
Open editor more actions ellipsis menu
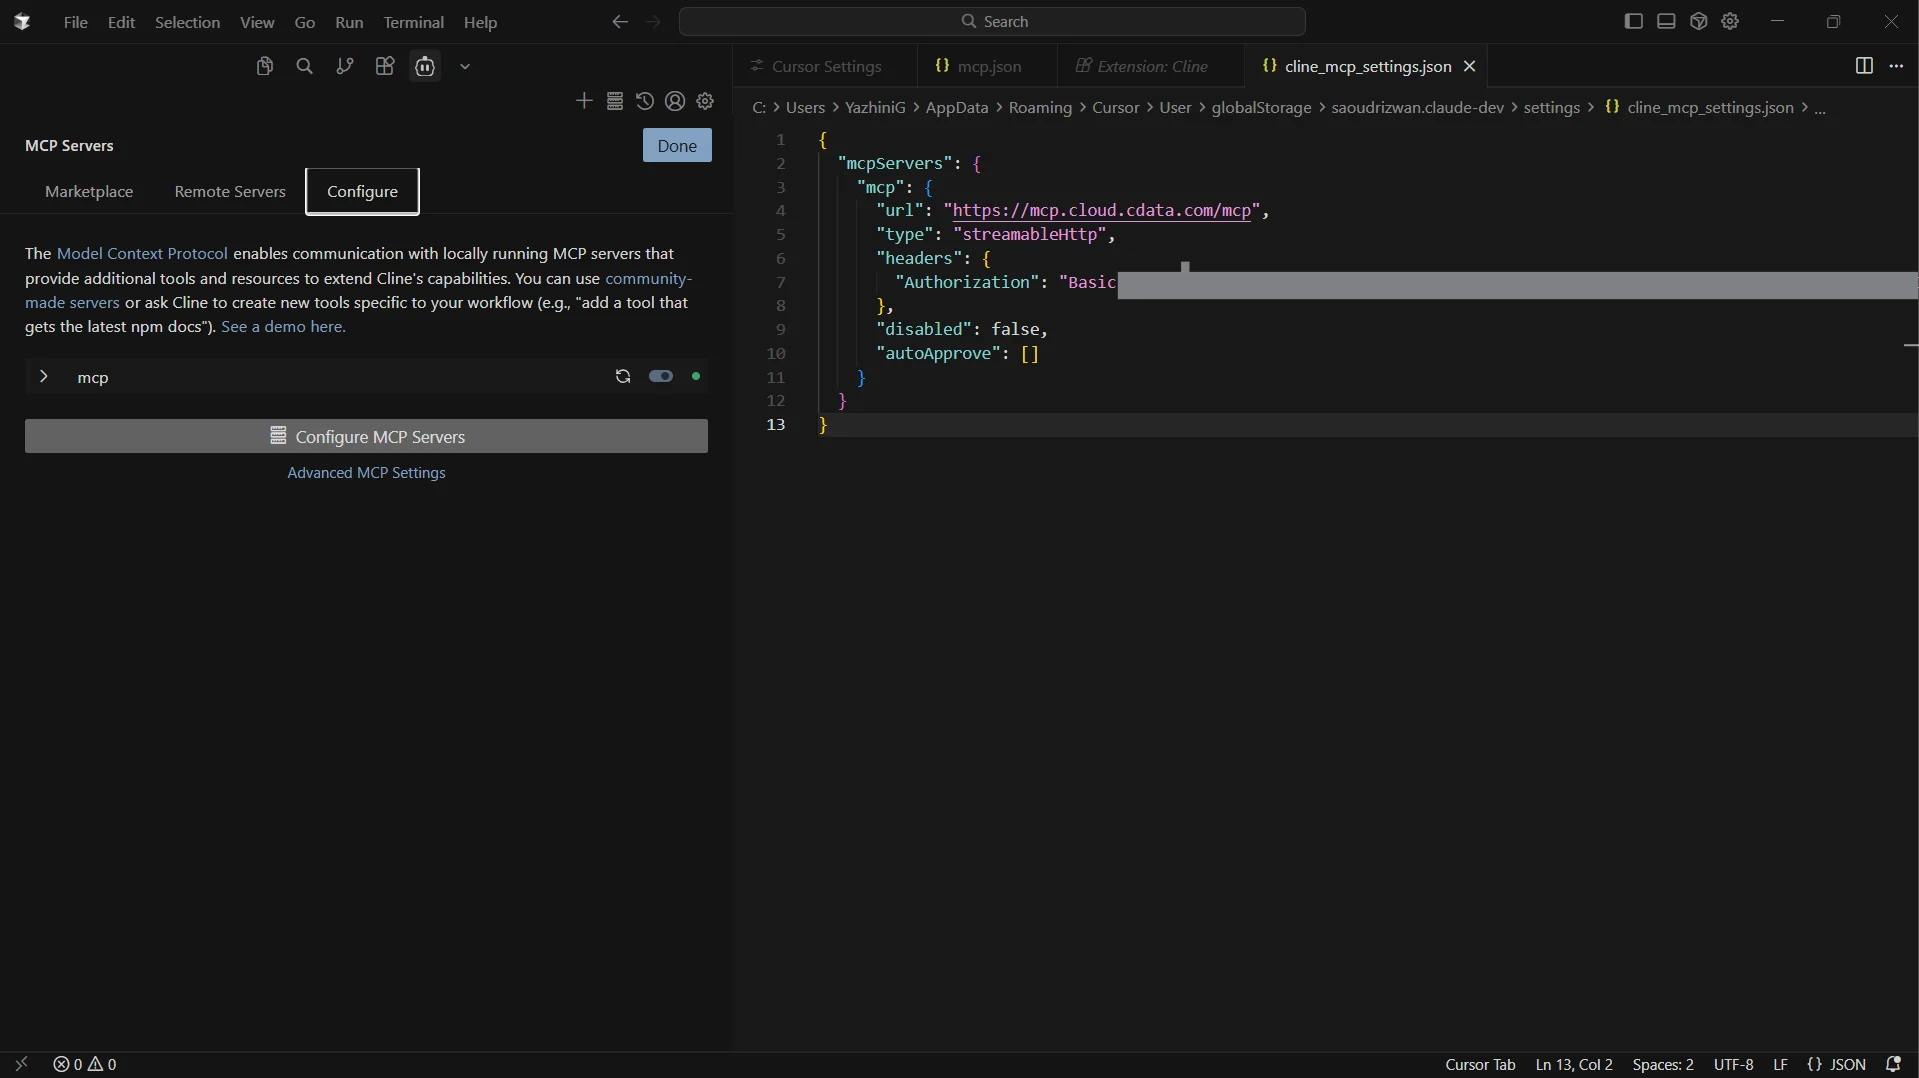pyautogui.click(x=1896, y=66)
